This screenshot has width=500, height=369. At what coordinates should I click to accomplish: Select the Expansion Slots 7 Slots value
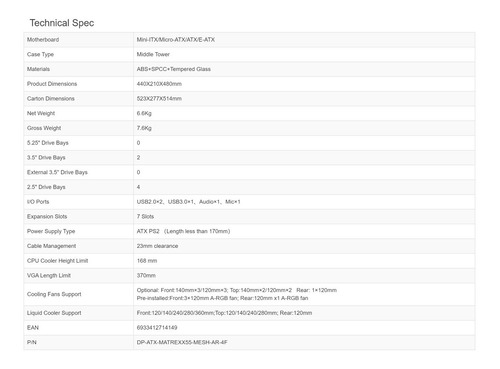(x=145, y=216)
